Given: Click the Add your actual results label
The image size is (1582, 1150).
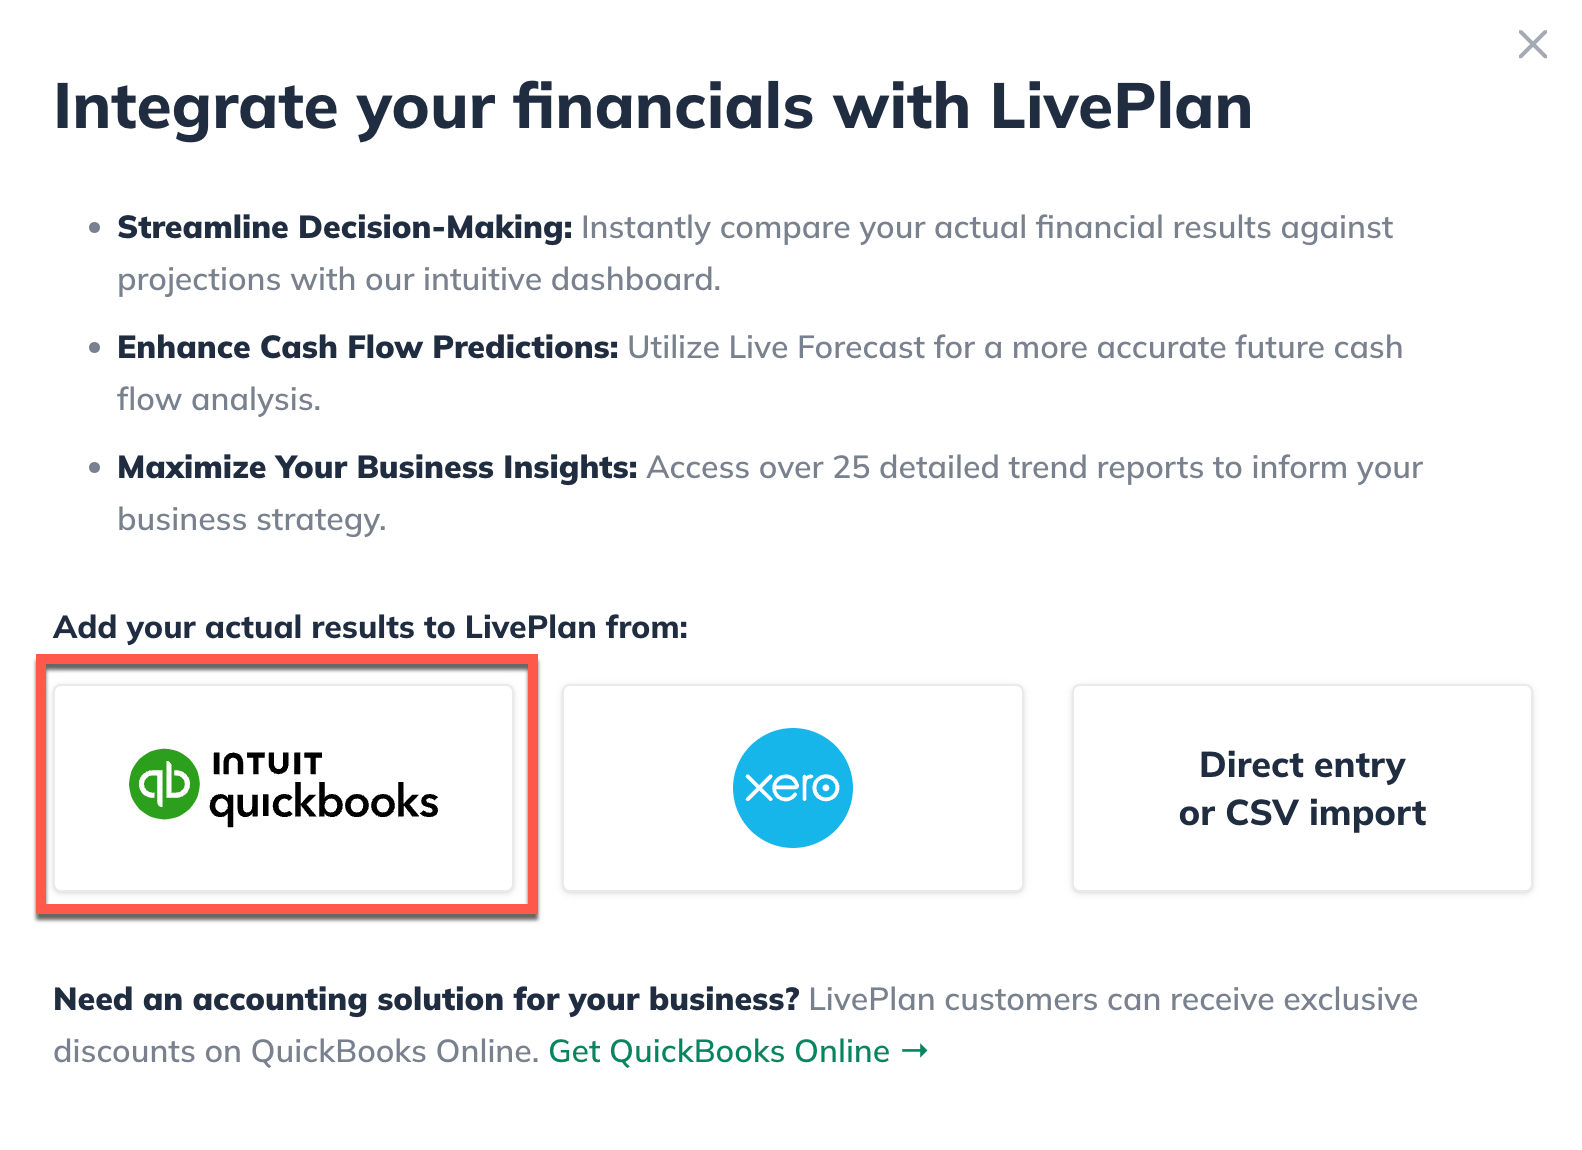Looking at the screenshot, I should 370,627.
